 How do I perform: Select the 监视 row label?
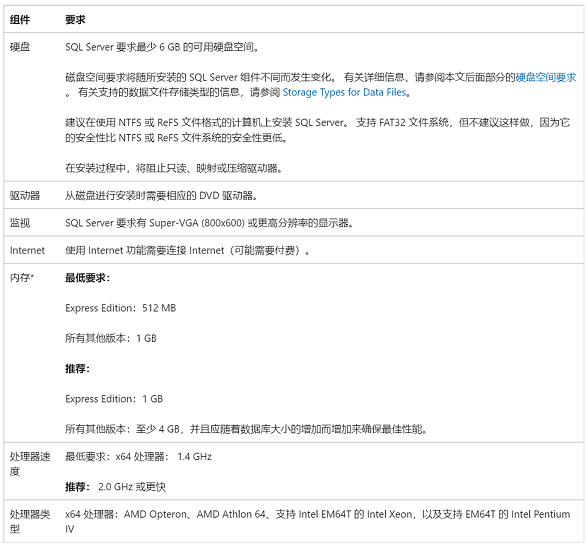pyautogui.click(x=20, y=223)
